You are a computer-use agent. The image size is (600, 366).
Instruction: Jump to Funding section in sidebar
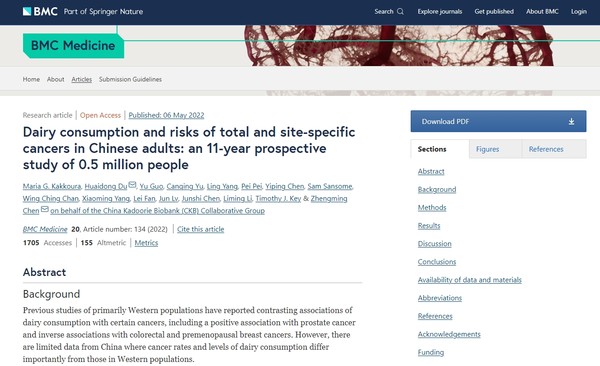[x=431, y=352]
